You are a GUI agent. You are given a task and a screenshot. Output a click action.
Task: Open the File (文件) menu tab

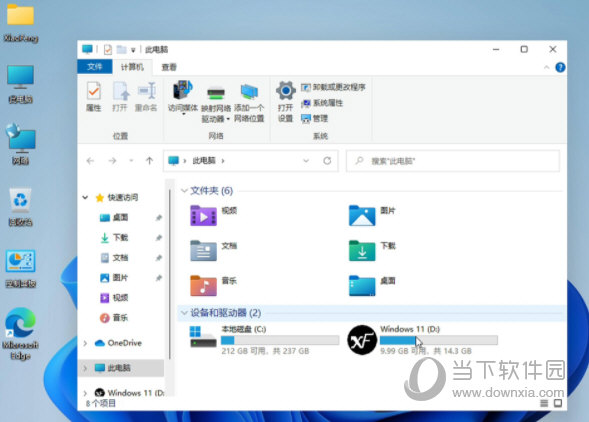(95, 67)
